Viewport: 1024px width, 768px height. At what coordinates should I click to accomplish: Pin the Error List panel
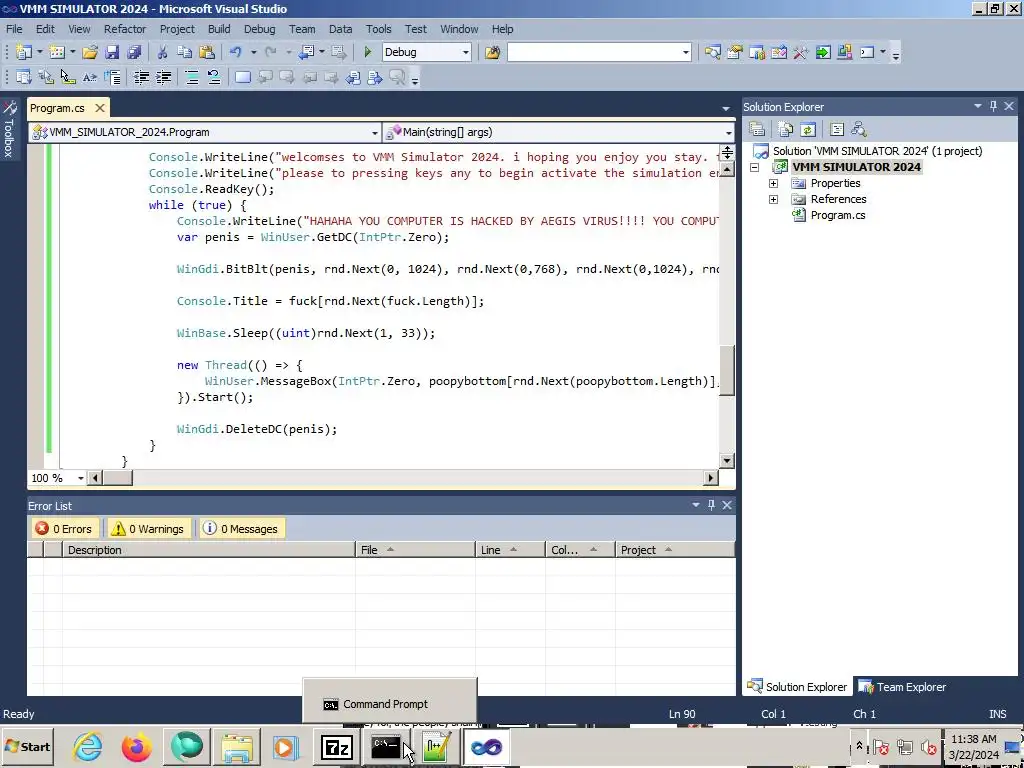pyautogui.click(x=711, y=505)
